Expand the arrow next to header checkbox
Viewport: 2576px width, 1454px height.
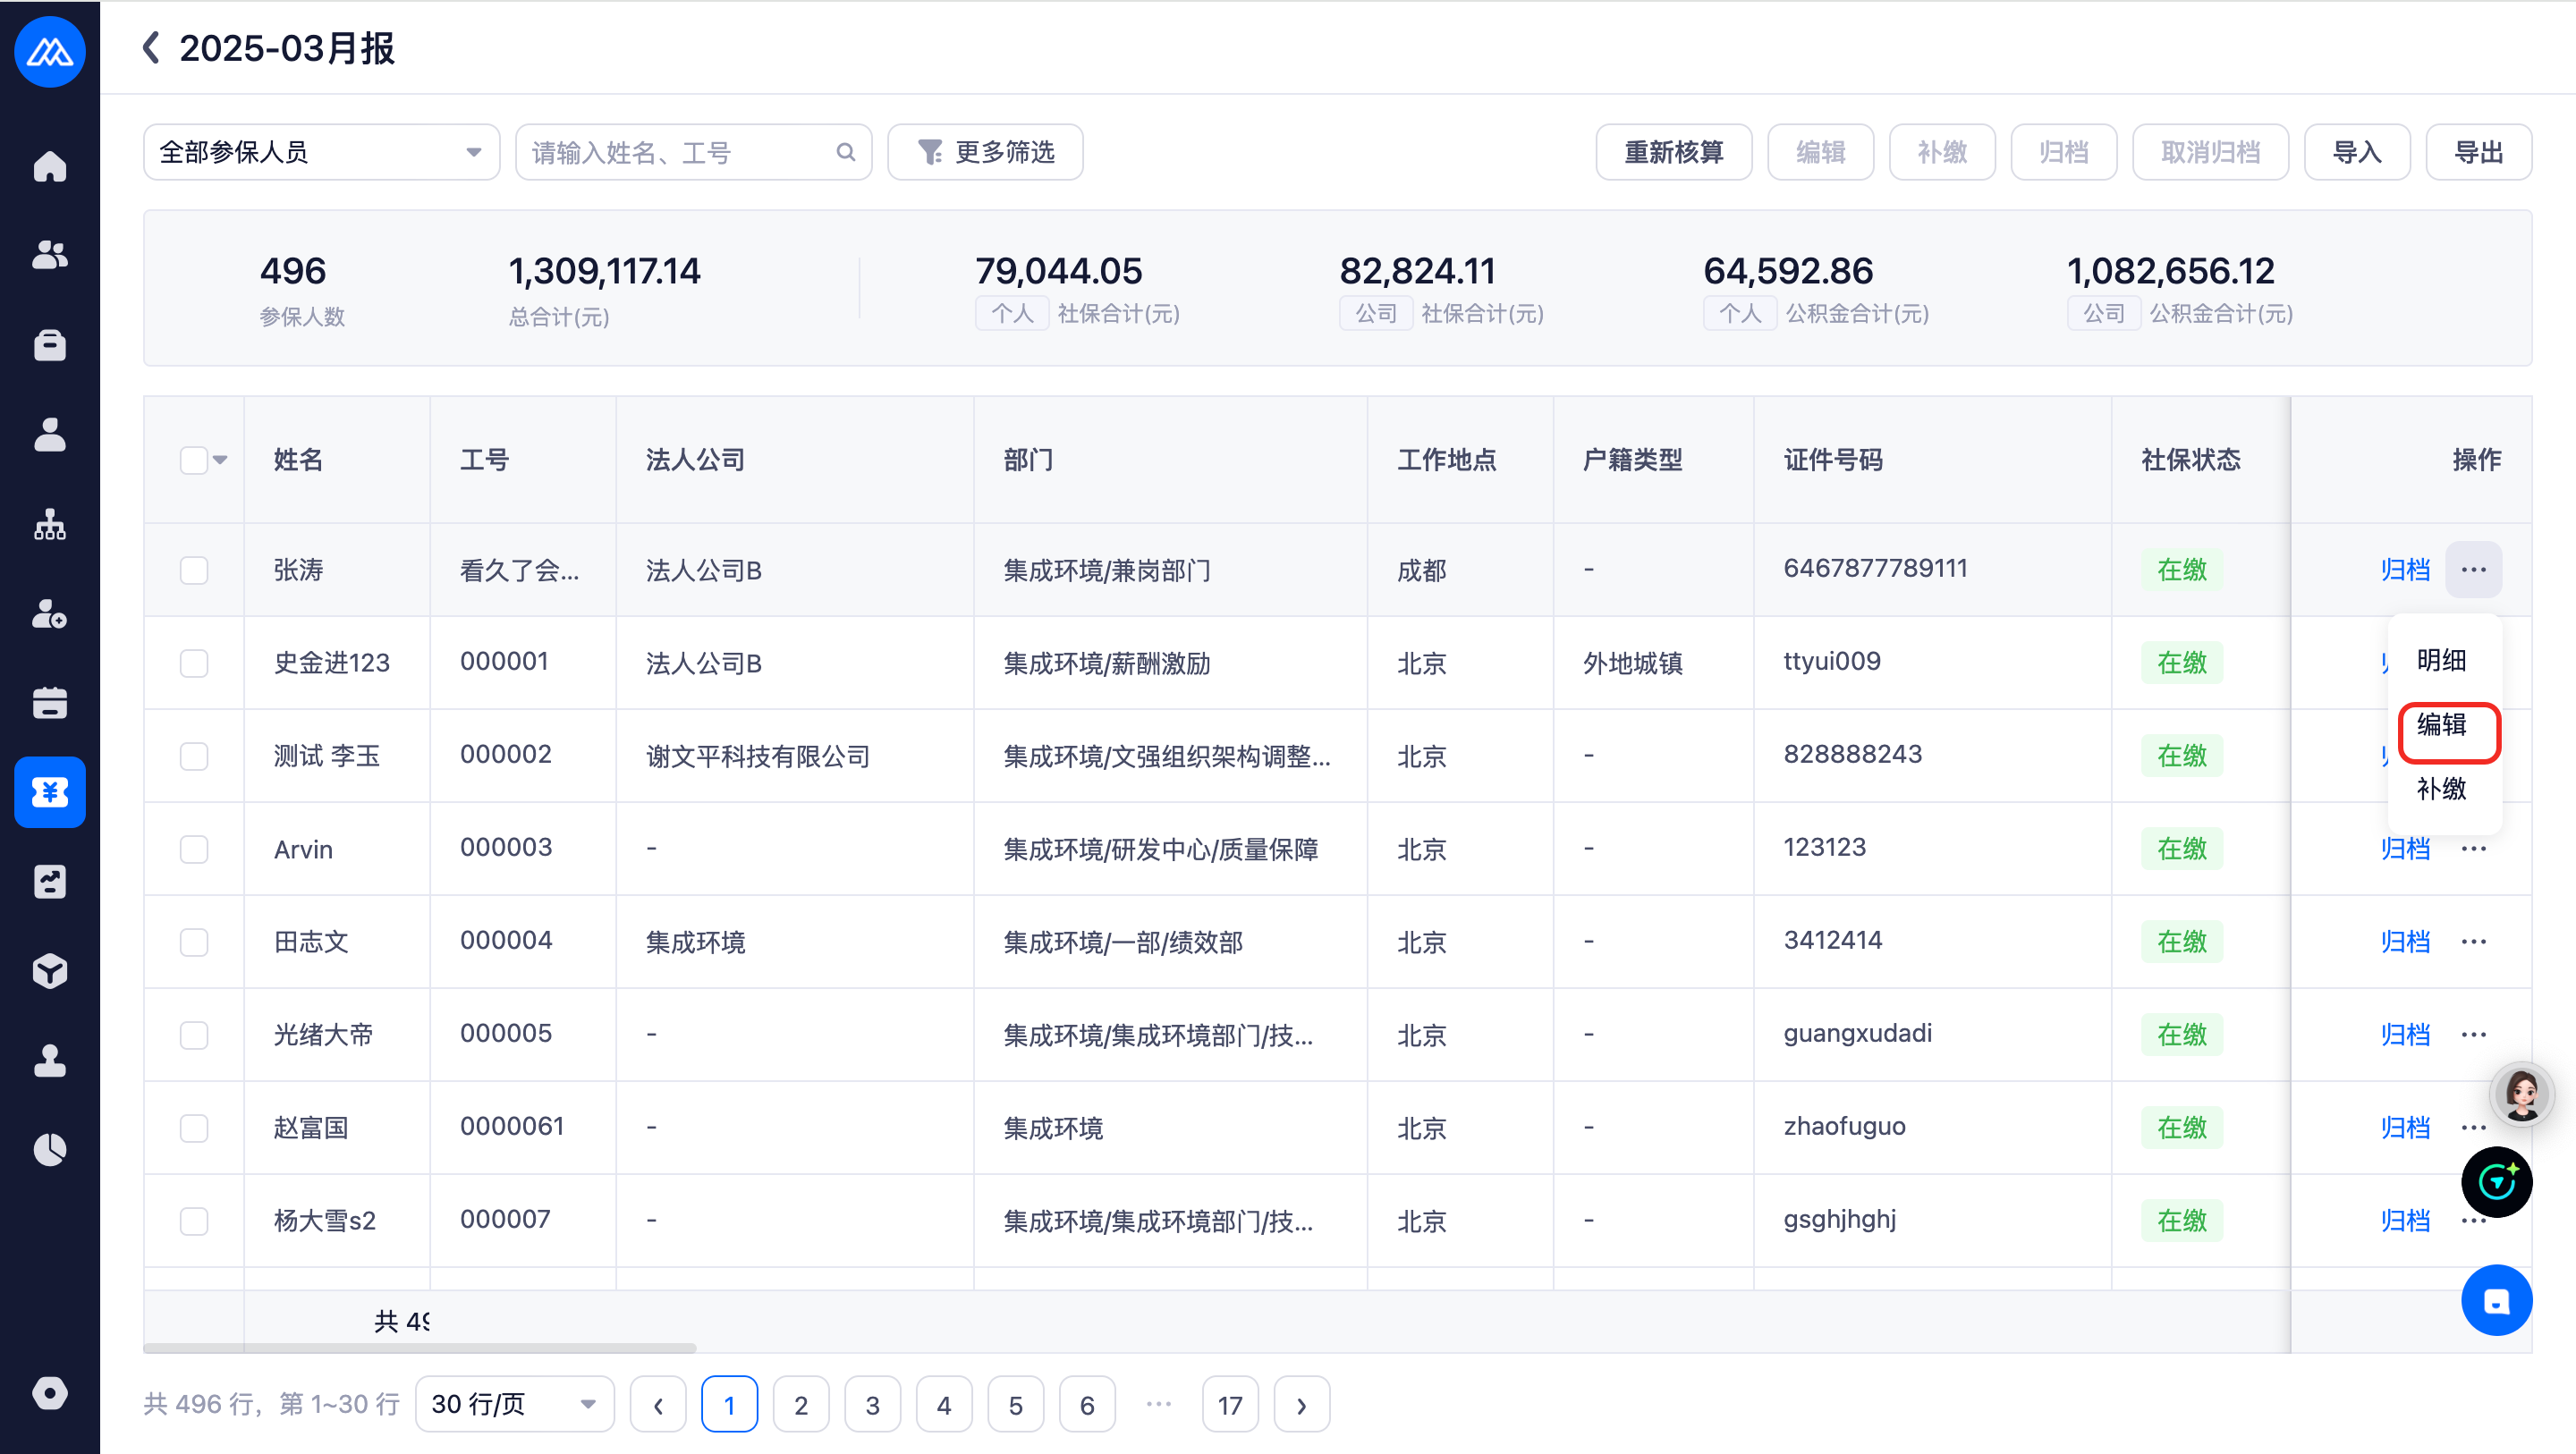point(220,460)
